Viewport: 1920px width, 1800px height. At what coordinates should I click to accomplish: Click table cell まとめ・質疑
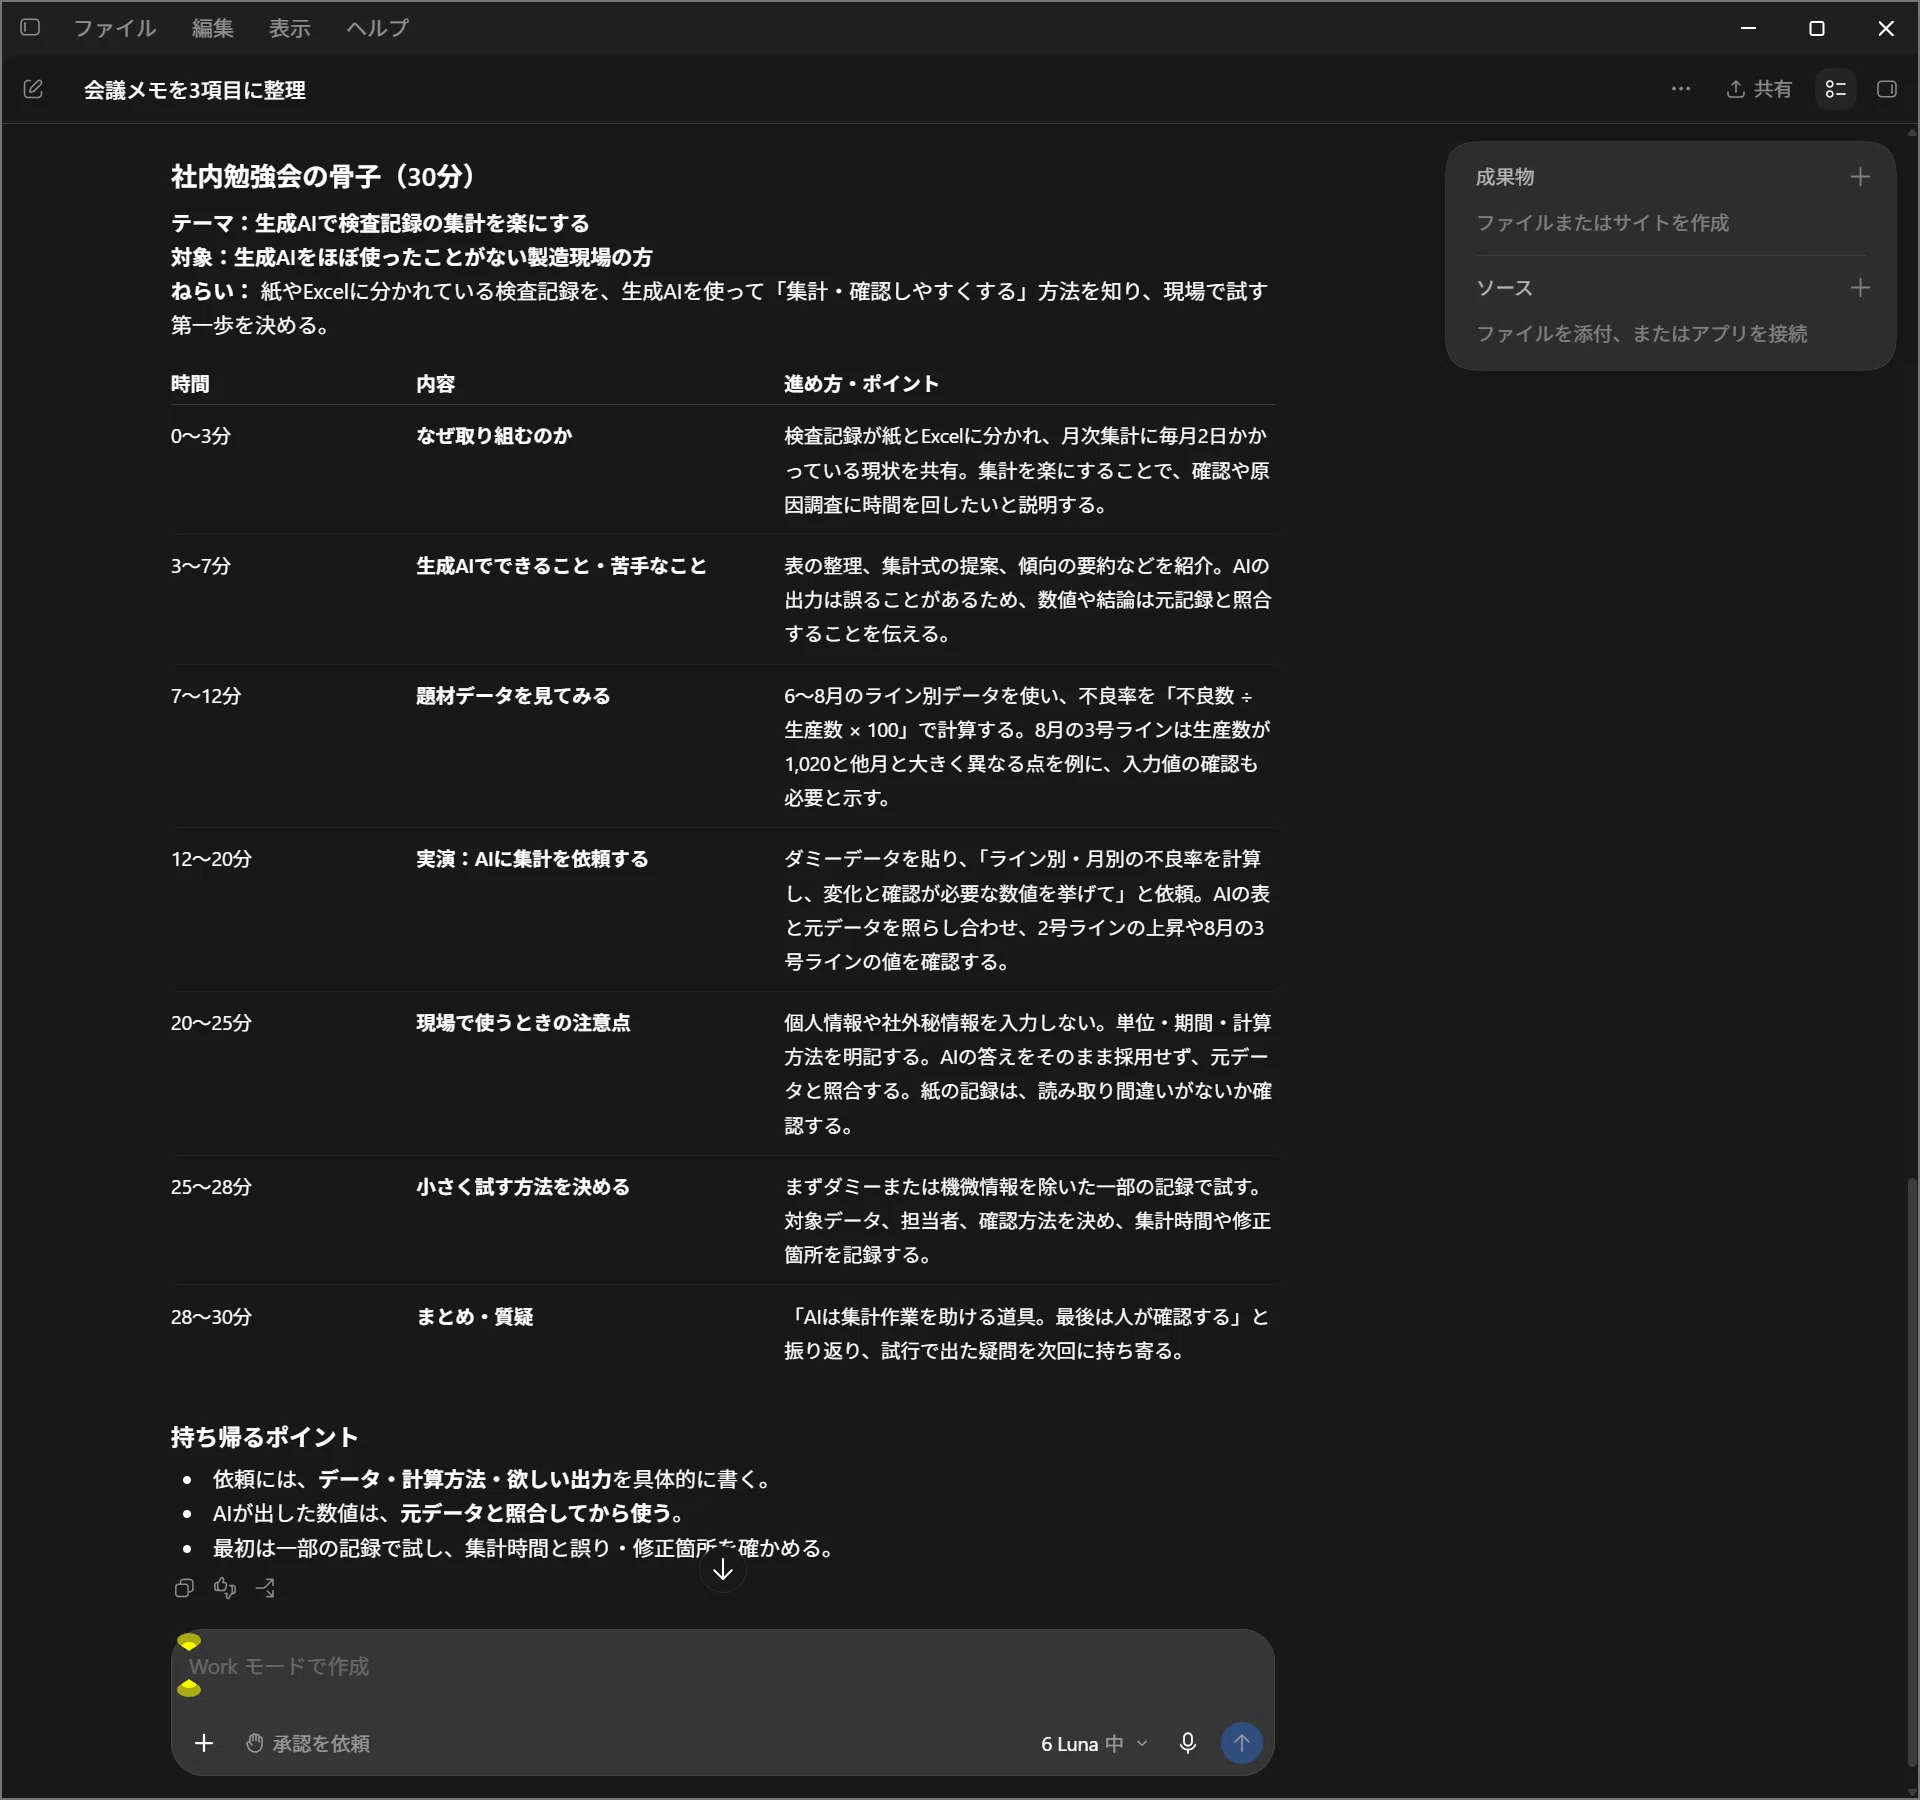click(x=474, y=1317)
